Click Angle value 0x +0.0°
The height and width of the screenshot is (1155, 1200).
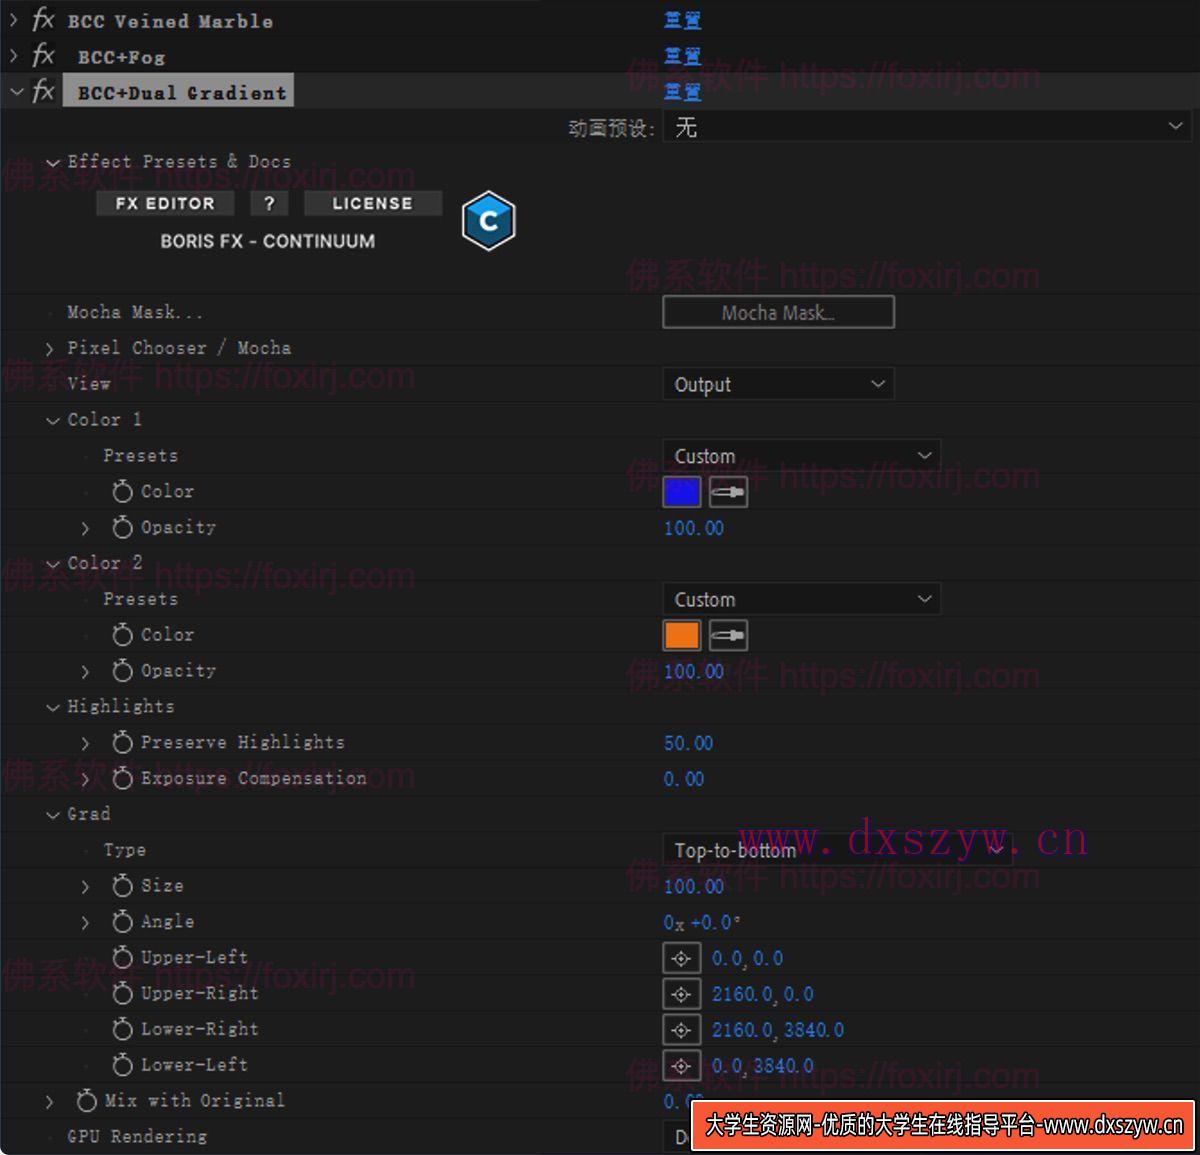(701, 922)
